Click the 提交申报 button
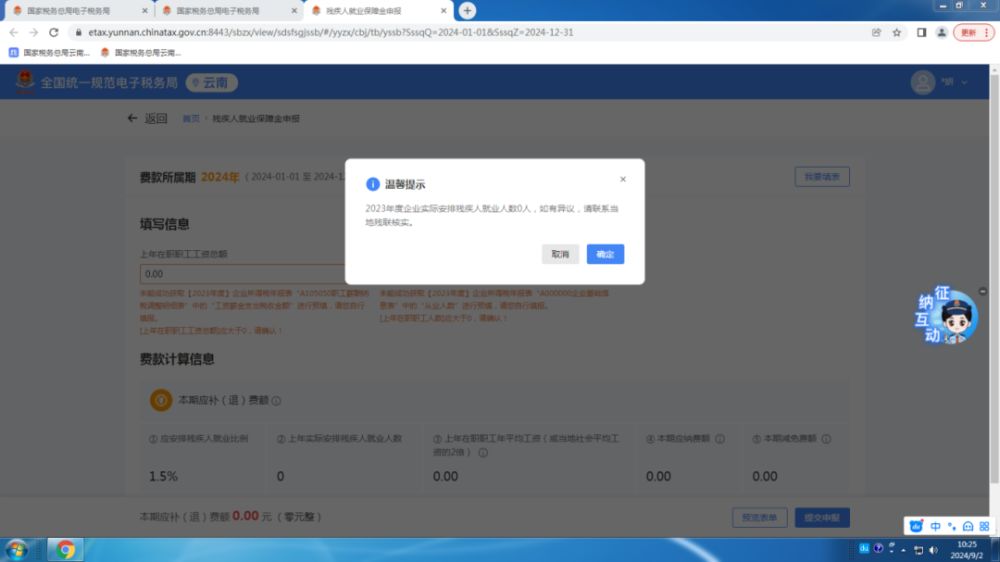Image resolution: width=1000 pixels, height=562 pixels. pyautogui.click(x=822, y=517)
